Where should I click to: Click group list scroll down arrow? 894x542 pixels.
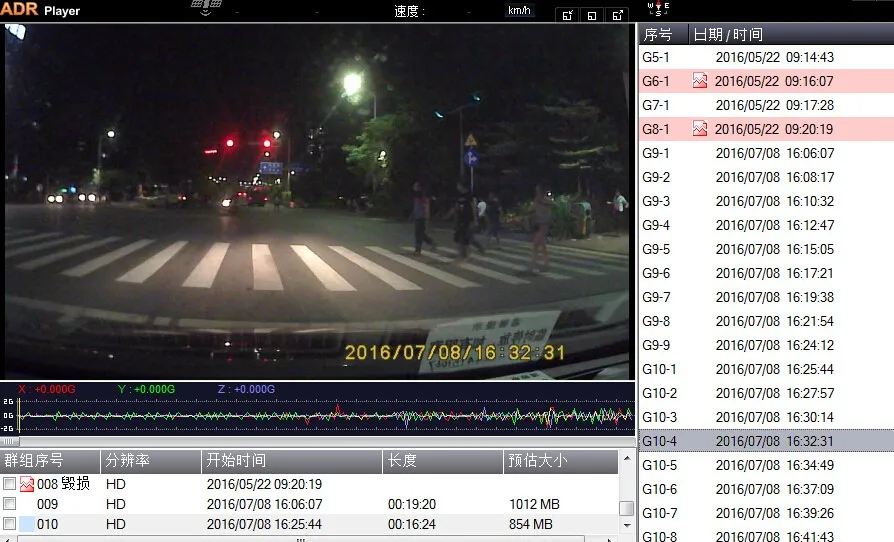pos(627,525)
